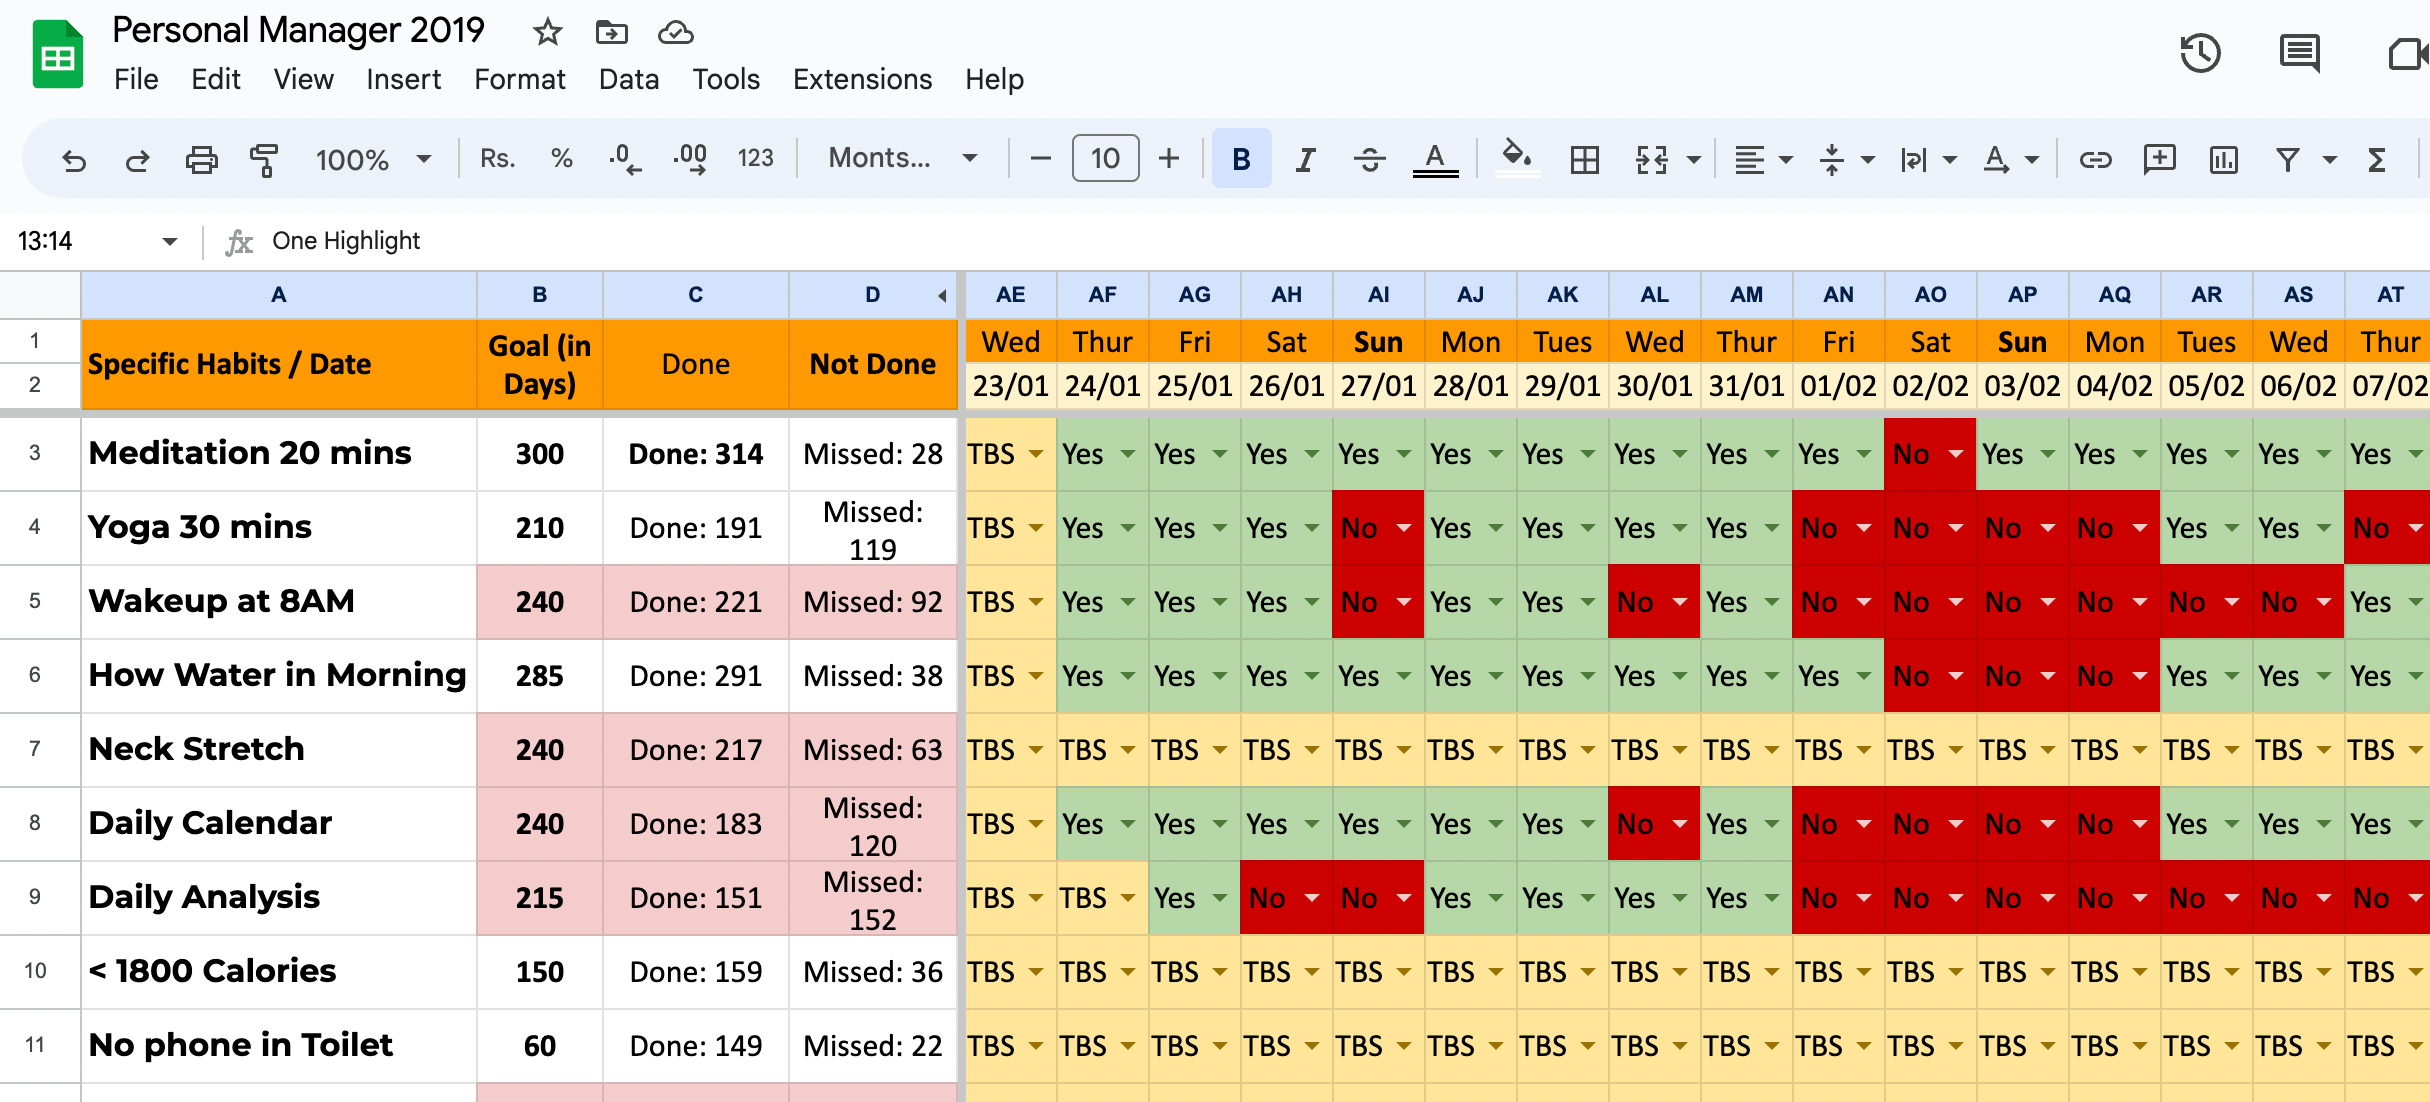
Task: Click Insert comment icon
Action: coord(2159,159)
